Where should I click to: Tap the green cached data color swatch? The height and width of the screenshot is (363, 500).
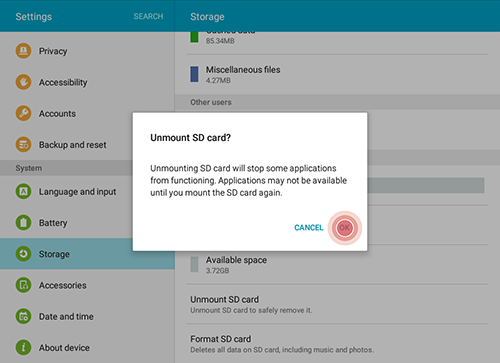pos(194,37)
